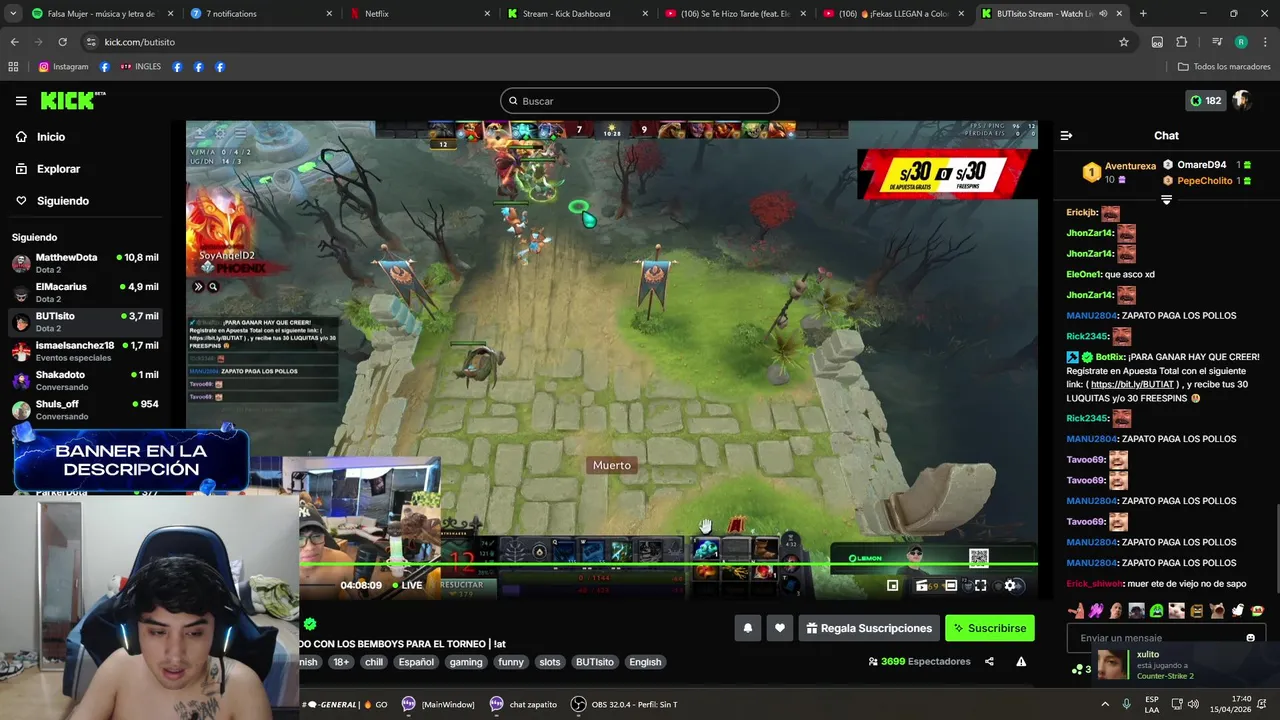Open emoji picker in message box
Viewport: 1280px width, 720px height.
click(x=1250, y=638)
